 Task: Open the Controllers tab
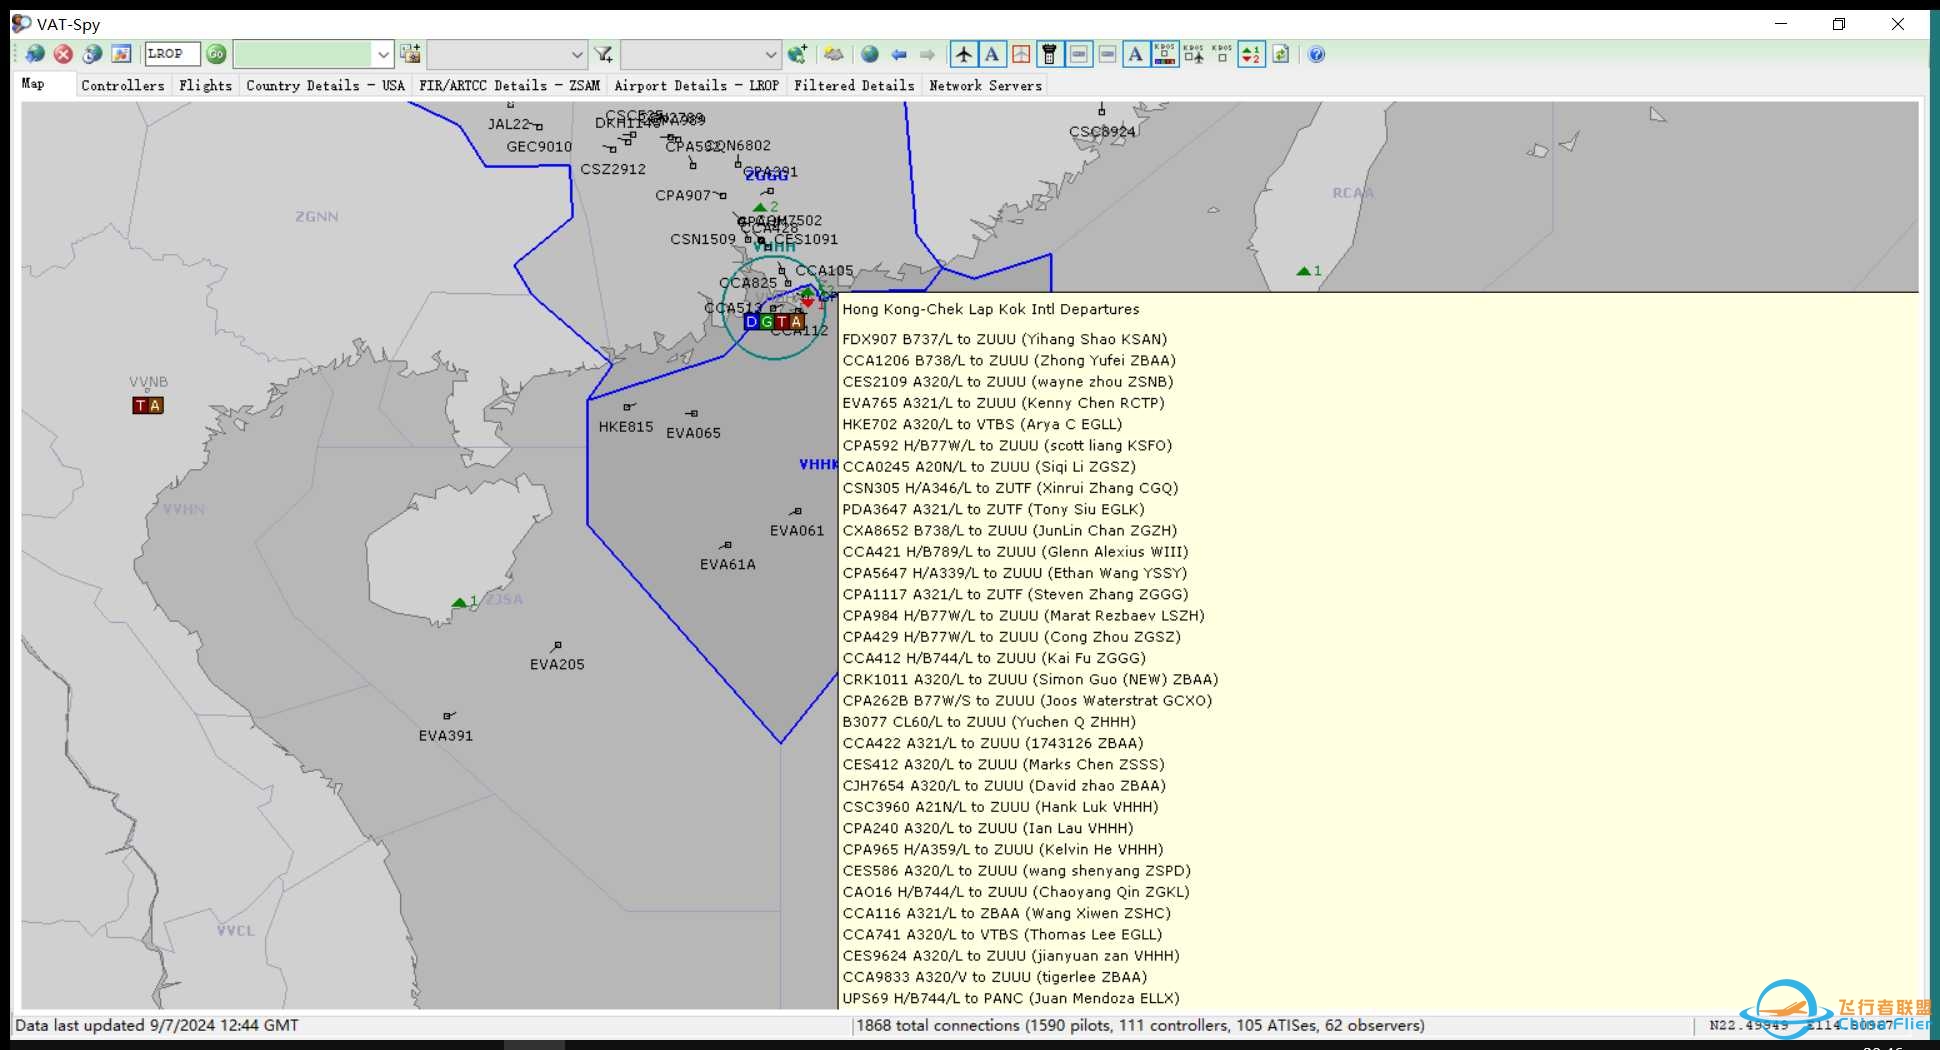point(123,86)
